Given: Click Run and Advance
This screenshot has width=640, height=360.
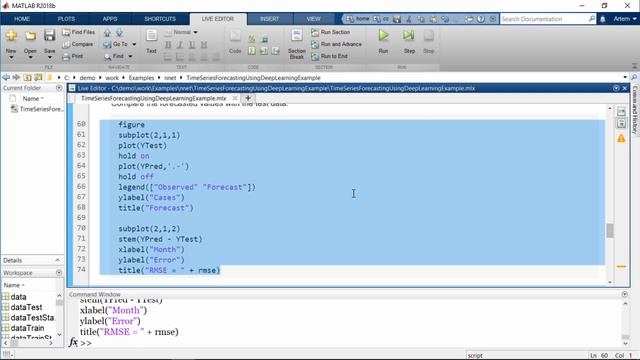Looking at the screenshot, I should tap(336, 44).
